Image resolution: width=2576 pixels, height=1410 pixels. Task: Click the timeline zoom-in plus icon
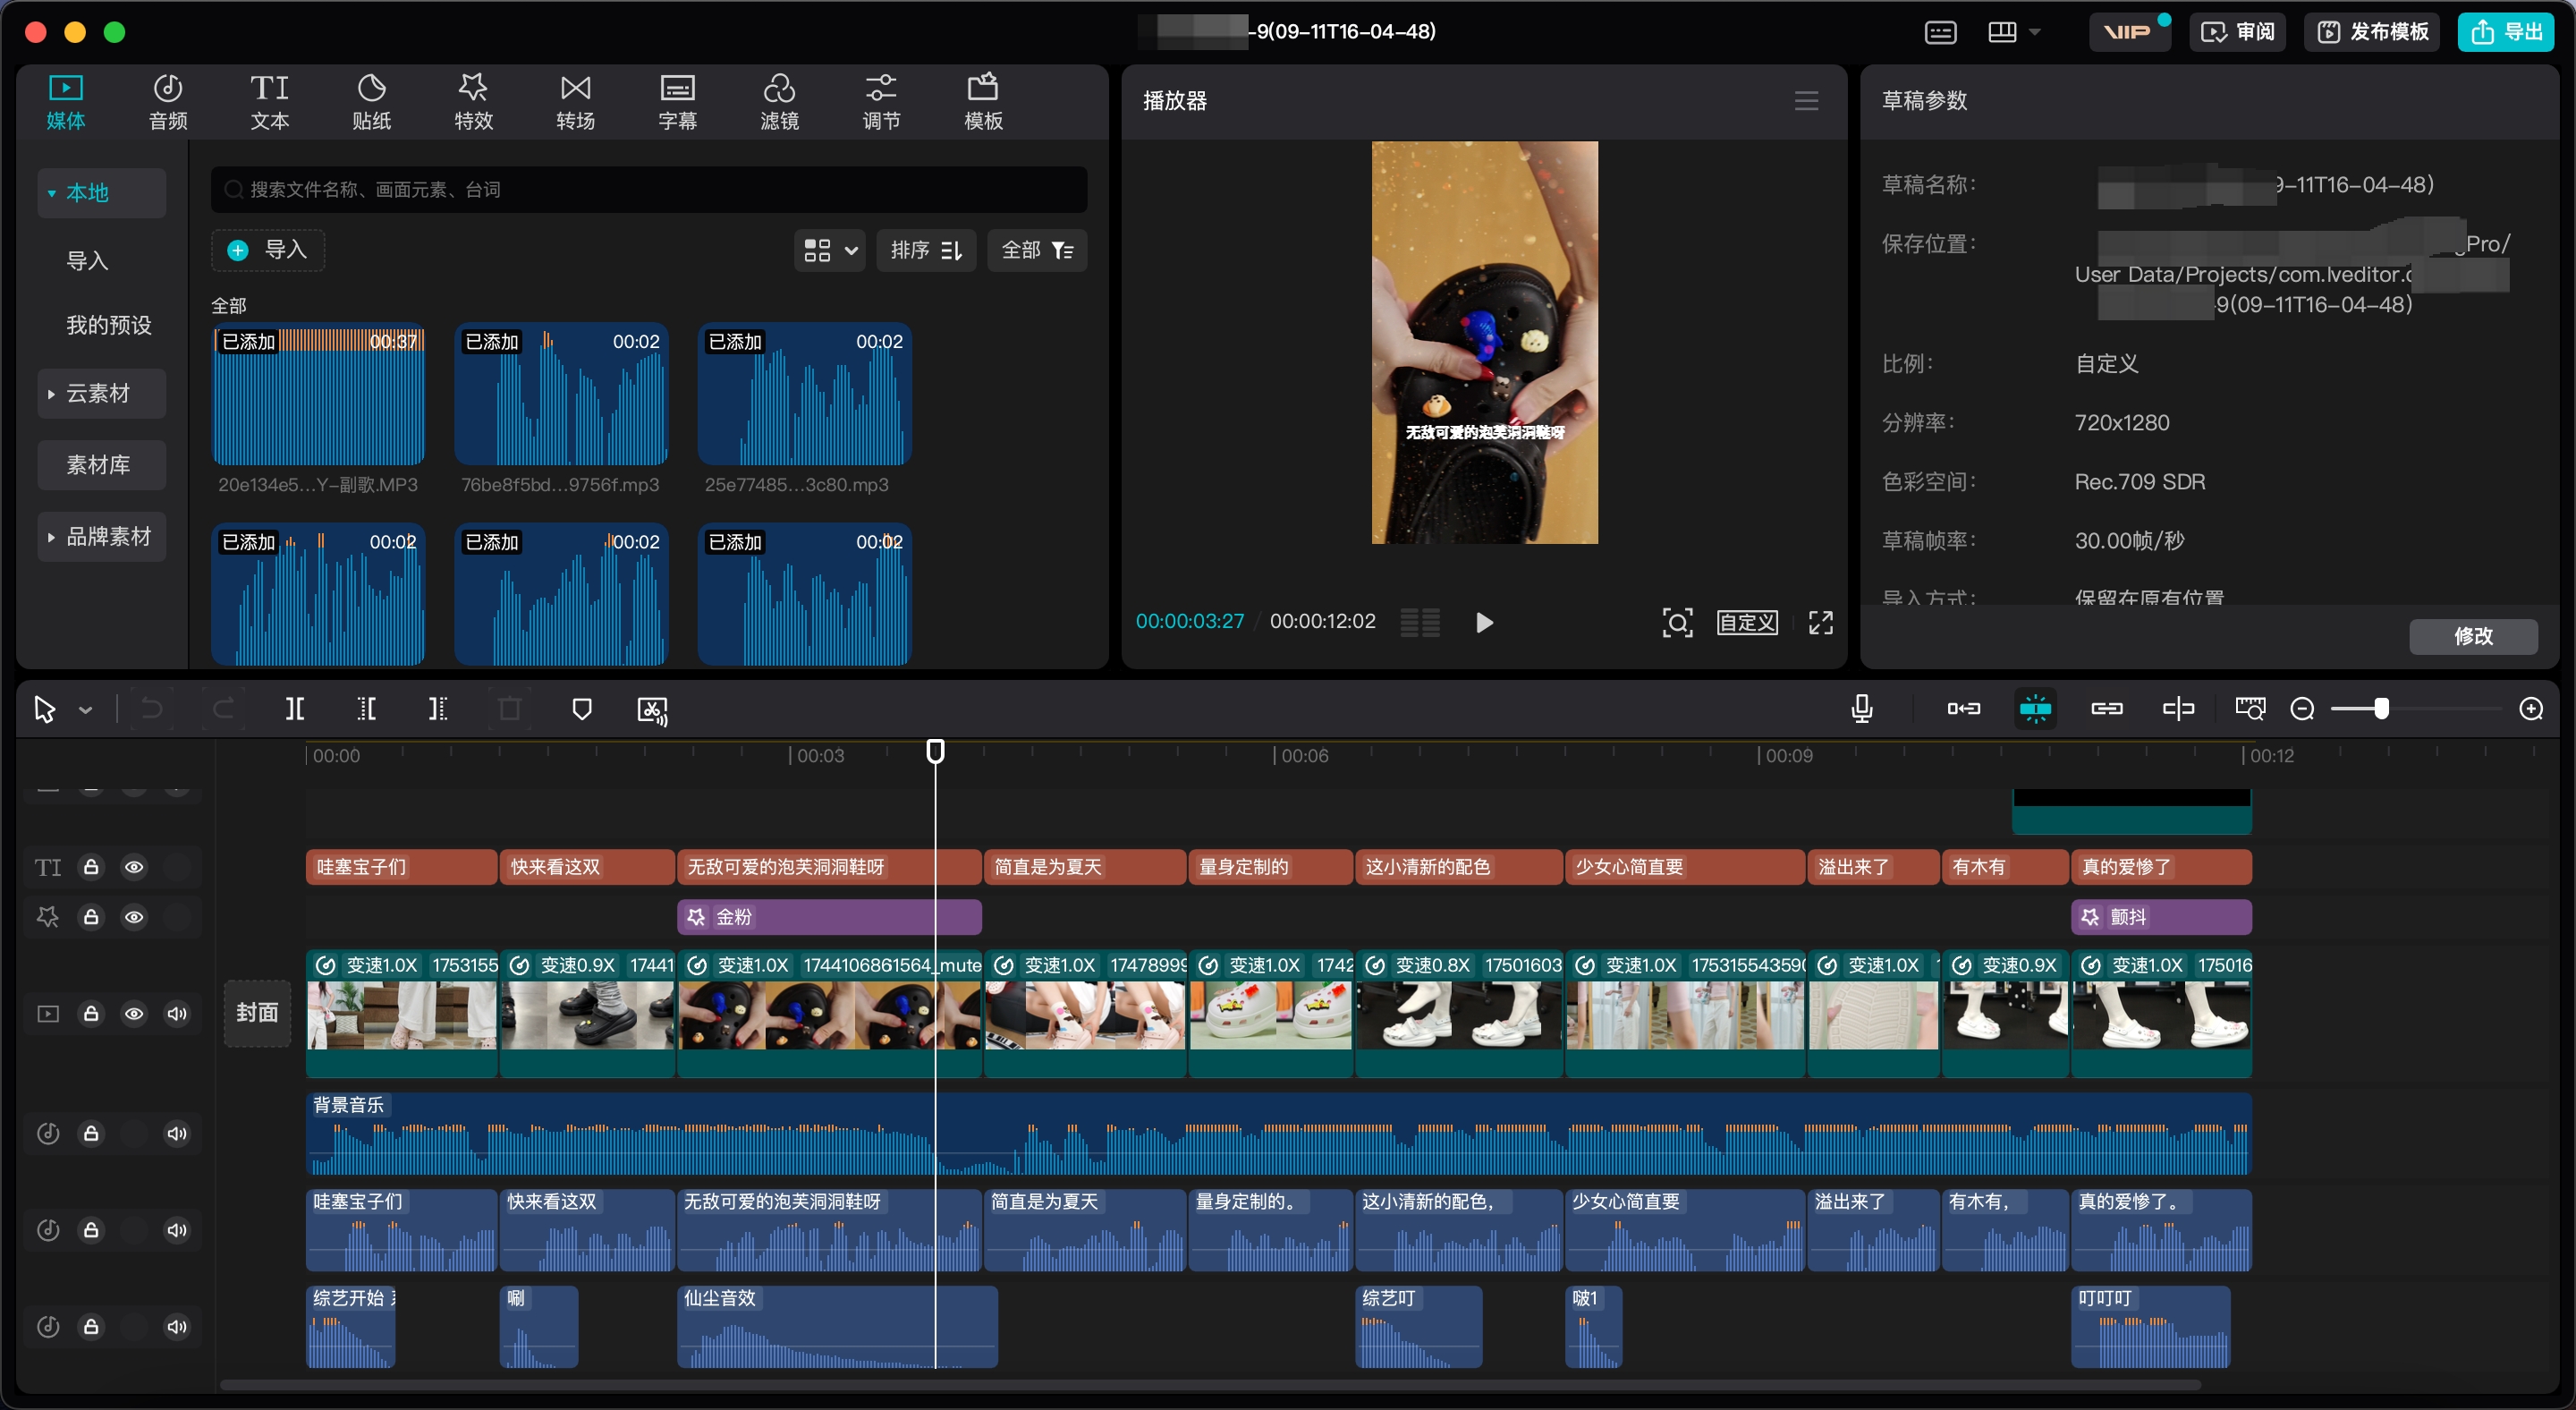(2531, 709)
